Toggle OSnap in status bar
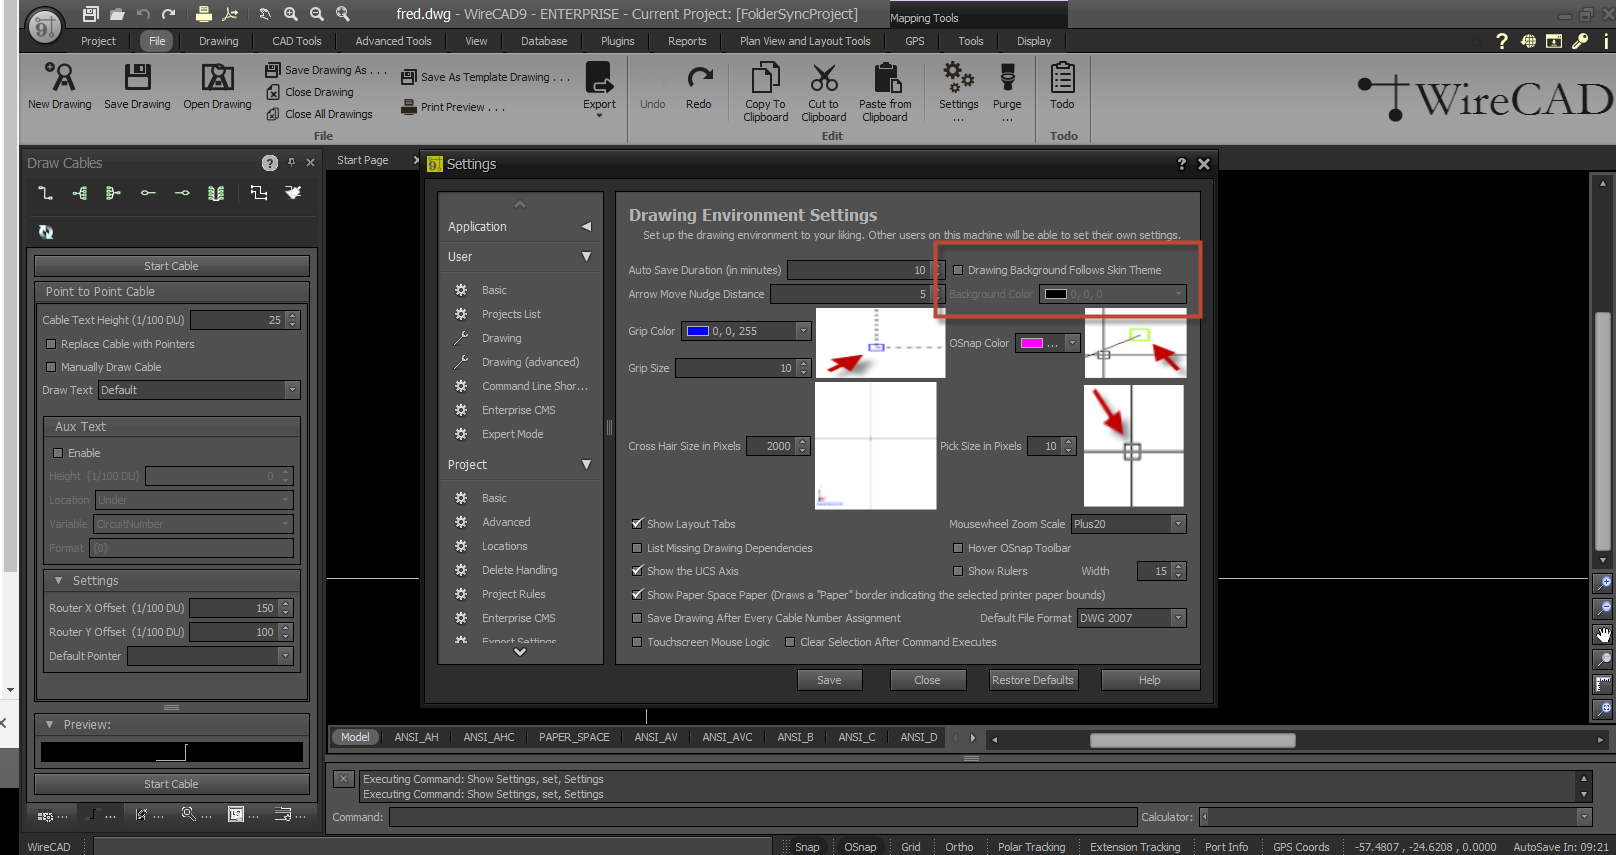 [860, 847]
